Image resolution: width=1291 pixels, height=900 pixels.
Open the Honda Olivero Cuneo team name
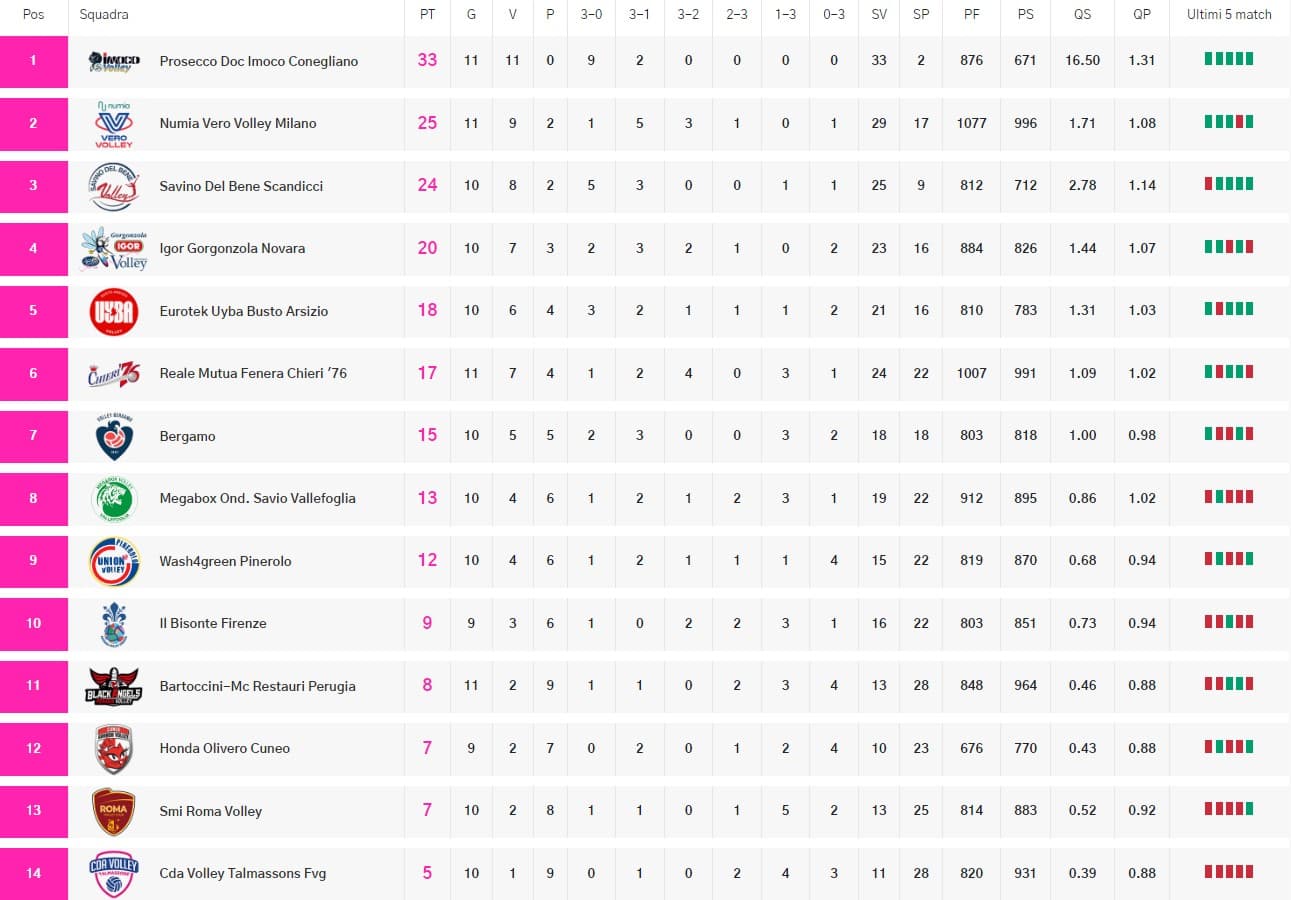coord(224,748)
